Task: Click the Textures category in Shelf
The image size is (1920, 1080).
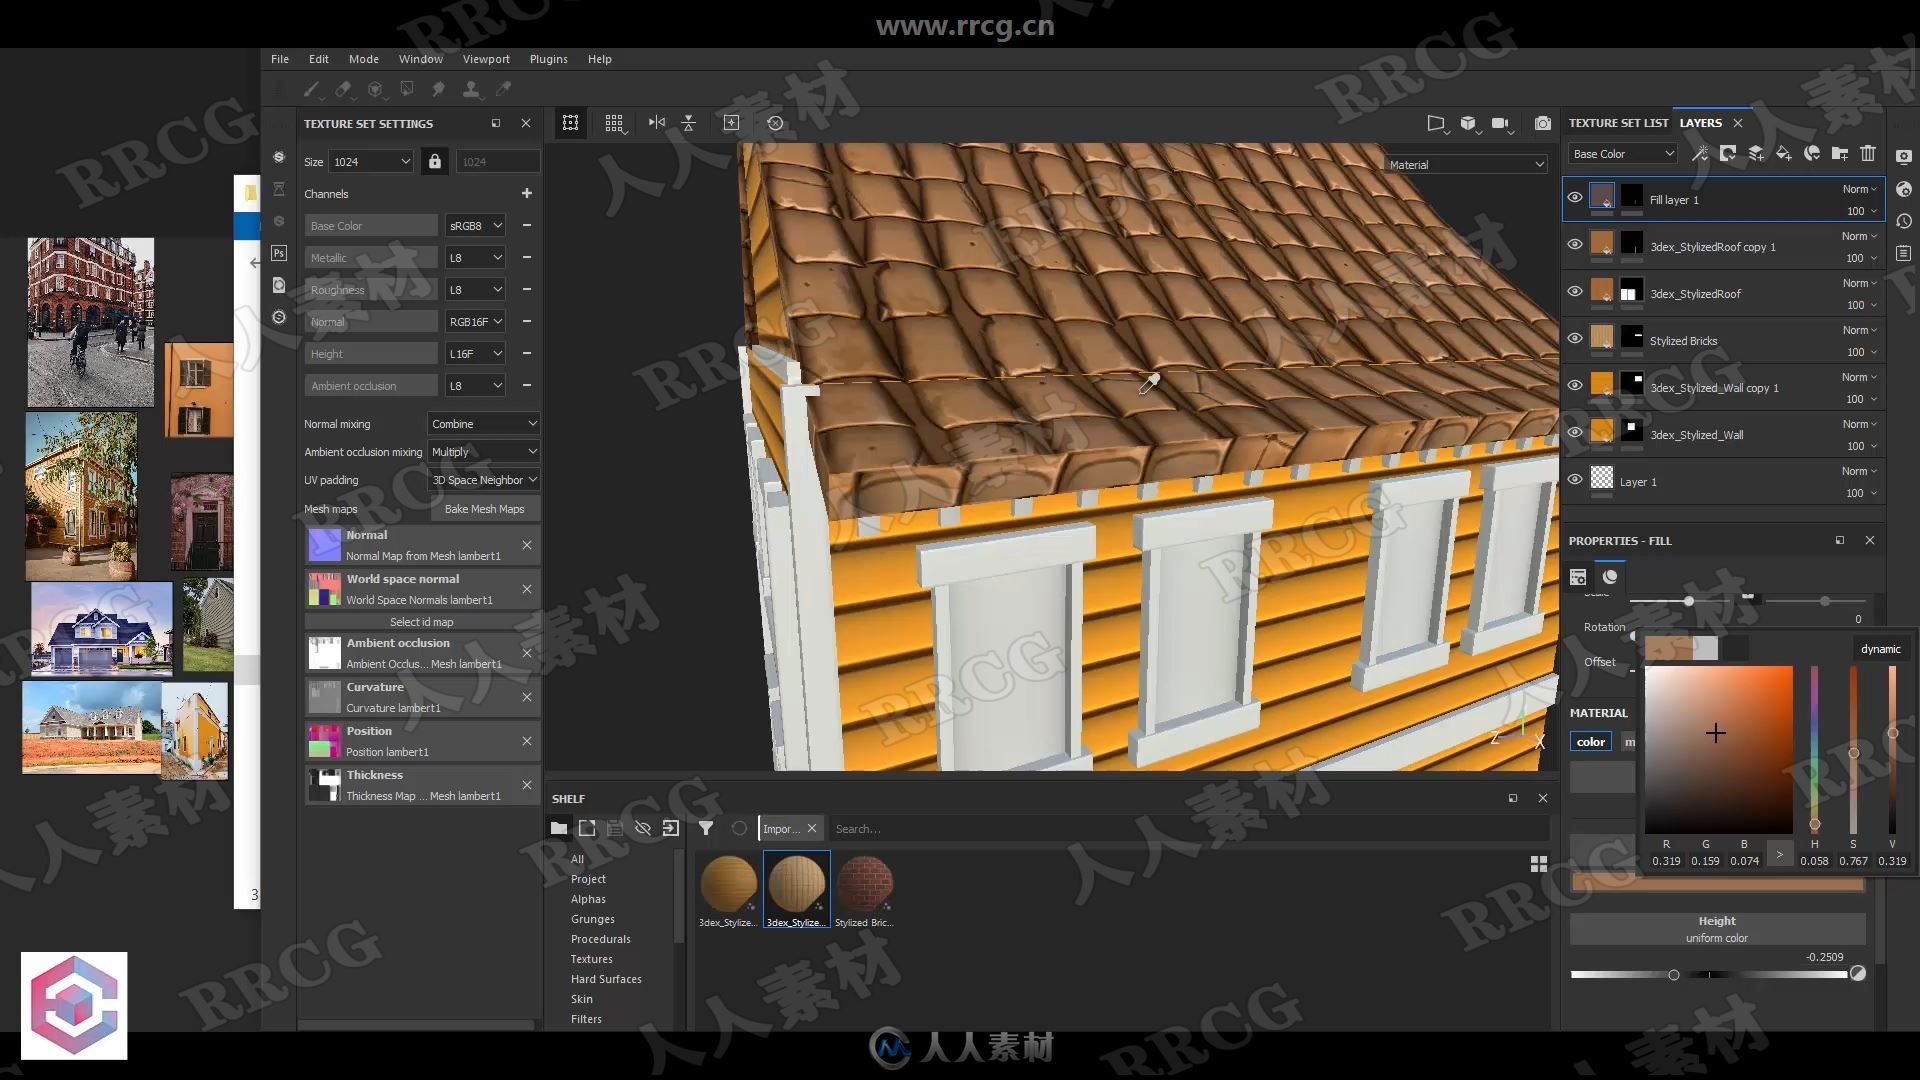Action: point(591,959)
